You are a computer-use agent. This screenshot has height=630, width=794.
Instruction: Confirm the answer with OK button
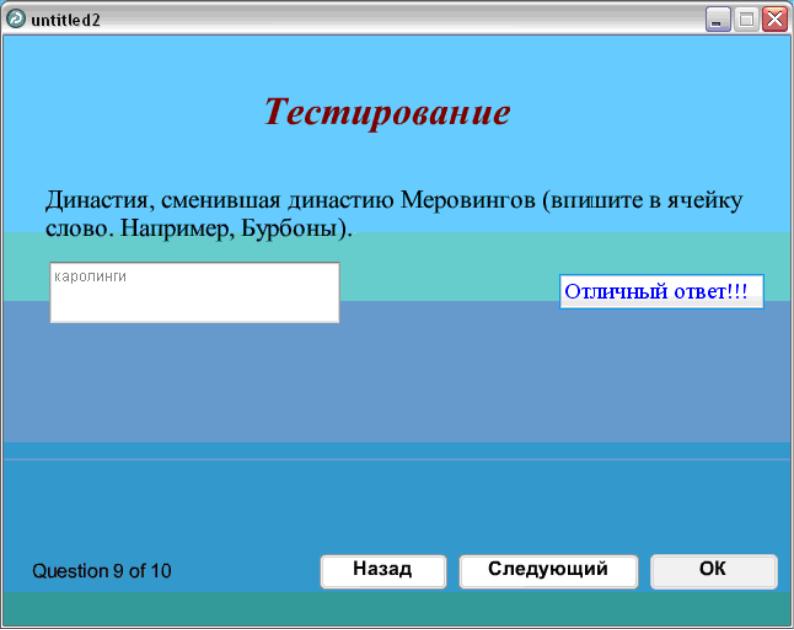point(713,571)
